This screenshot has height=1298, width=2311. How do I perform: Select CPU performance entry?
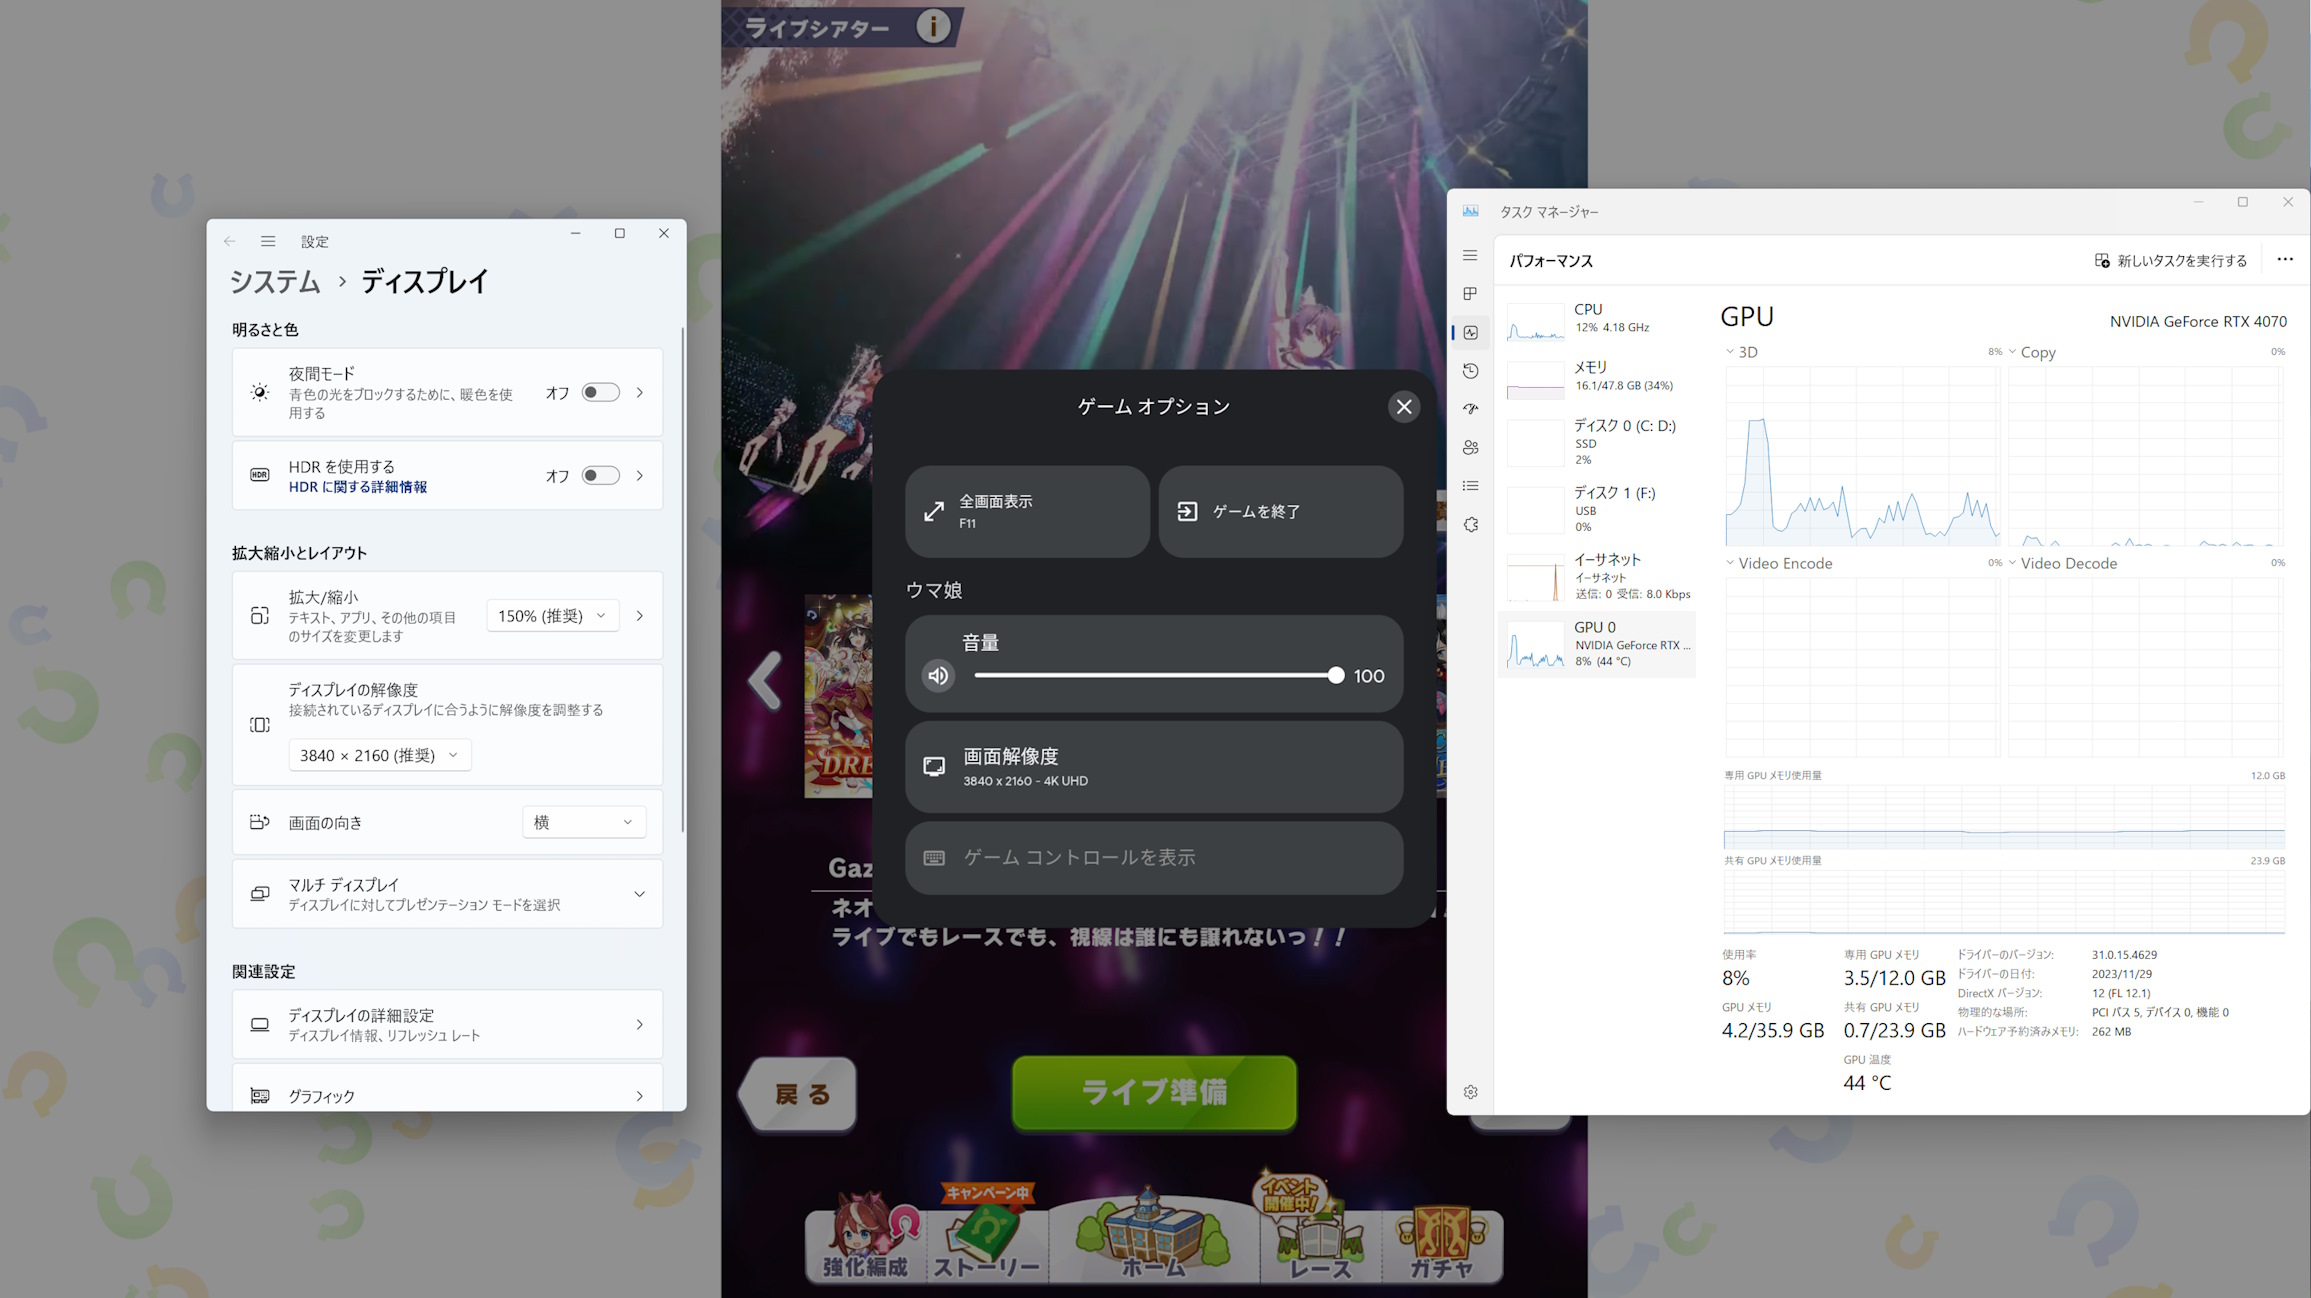tap(1597, 319)
